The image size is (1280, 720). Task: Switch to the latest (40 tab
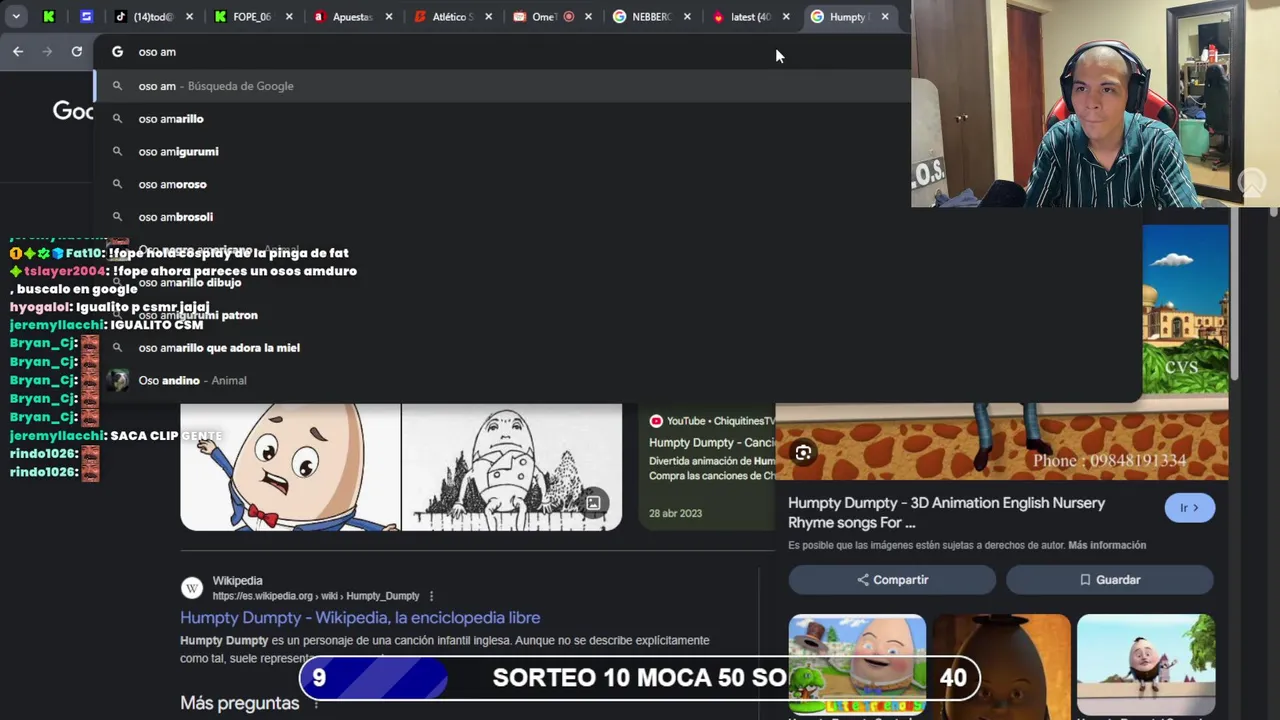point(742,16)
